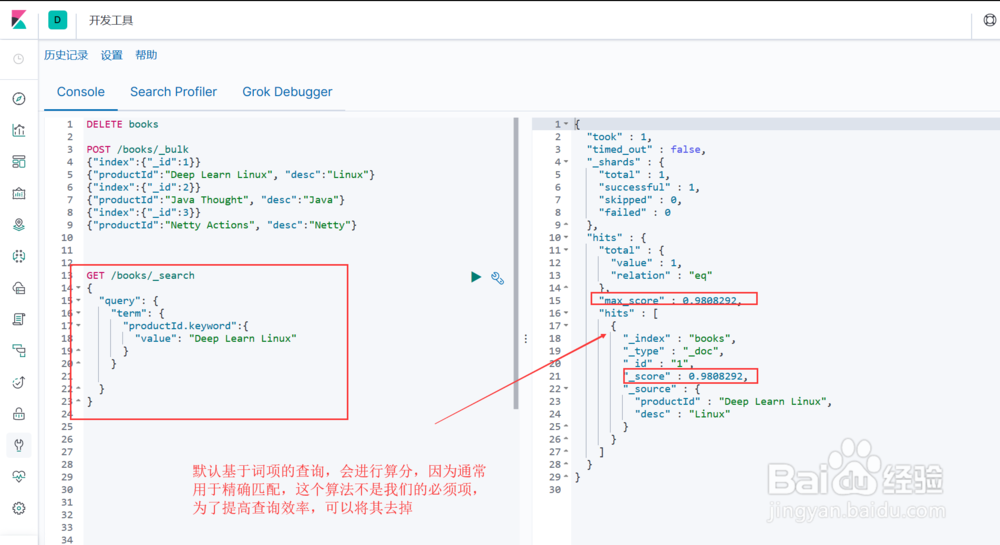Viewport: 1000px width, 545px height.
Task: Collapse "productId.keyword" block at line 17
Action: 78,326
